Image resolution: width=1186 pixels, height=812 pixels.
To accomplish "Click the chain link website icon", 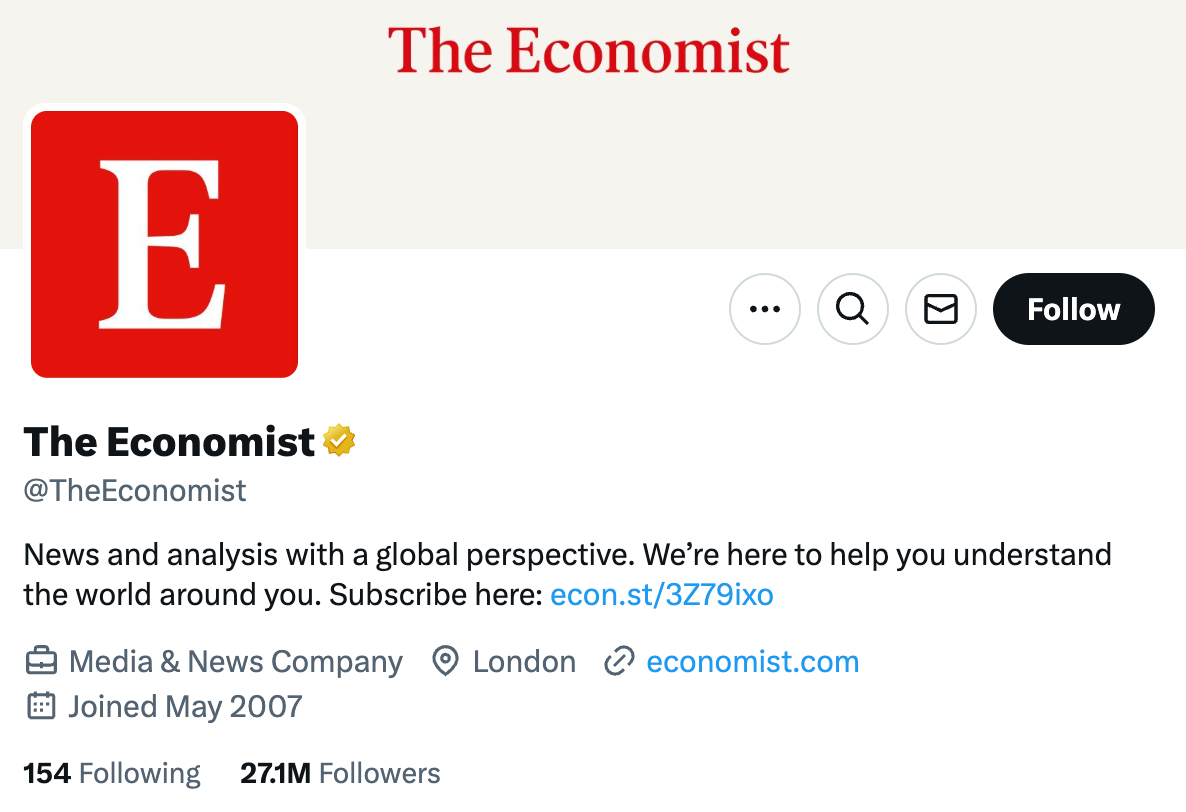I will tap(621, 661).
